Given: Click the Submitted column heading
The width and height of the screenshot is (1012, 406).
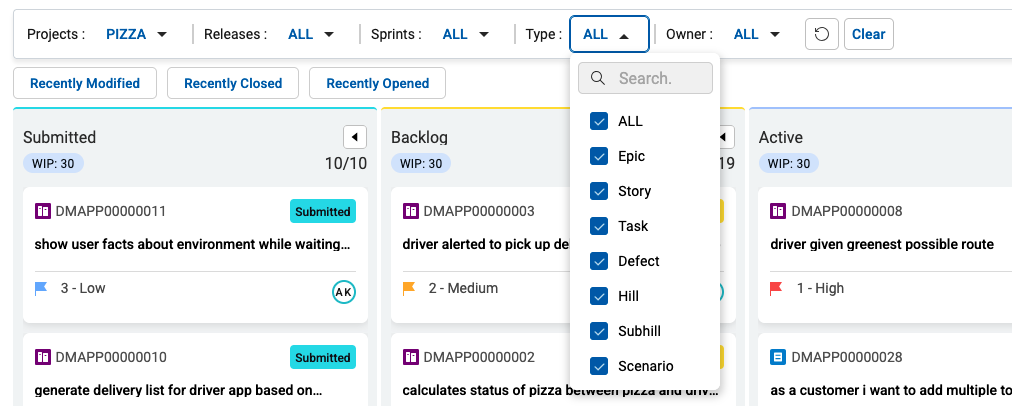Looking at the screenshot, I should coord(59,137).
